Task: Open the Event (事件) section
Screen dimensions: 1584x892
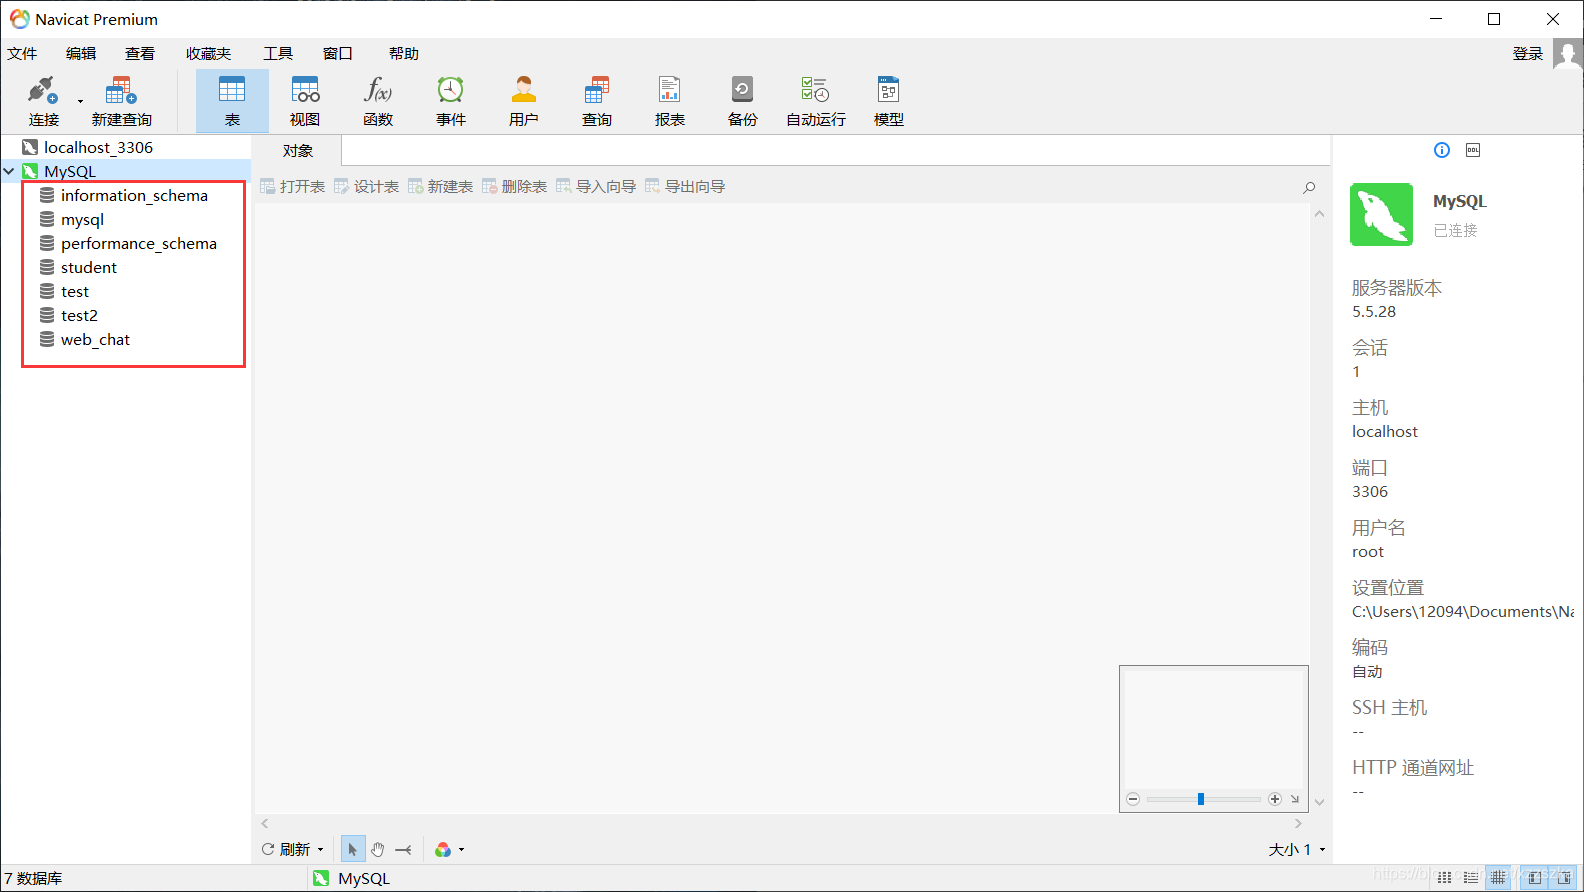Action: pos(451,101)
